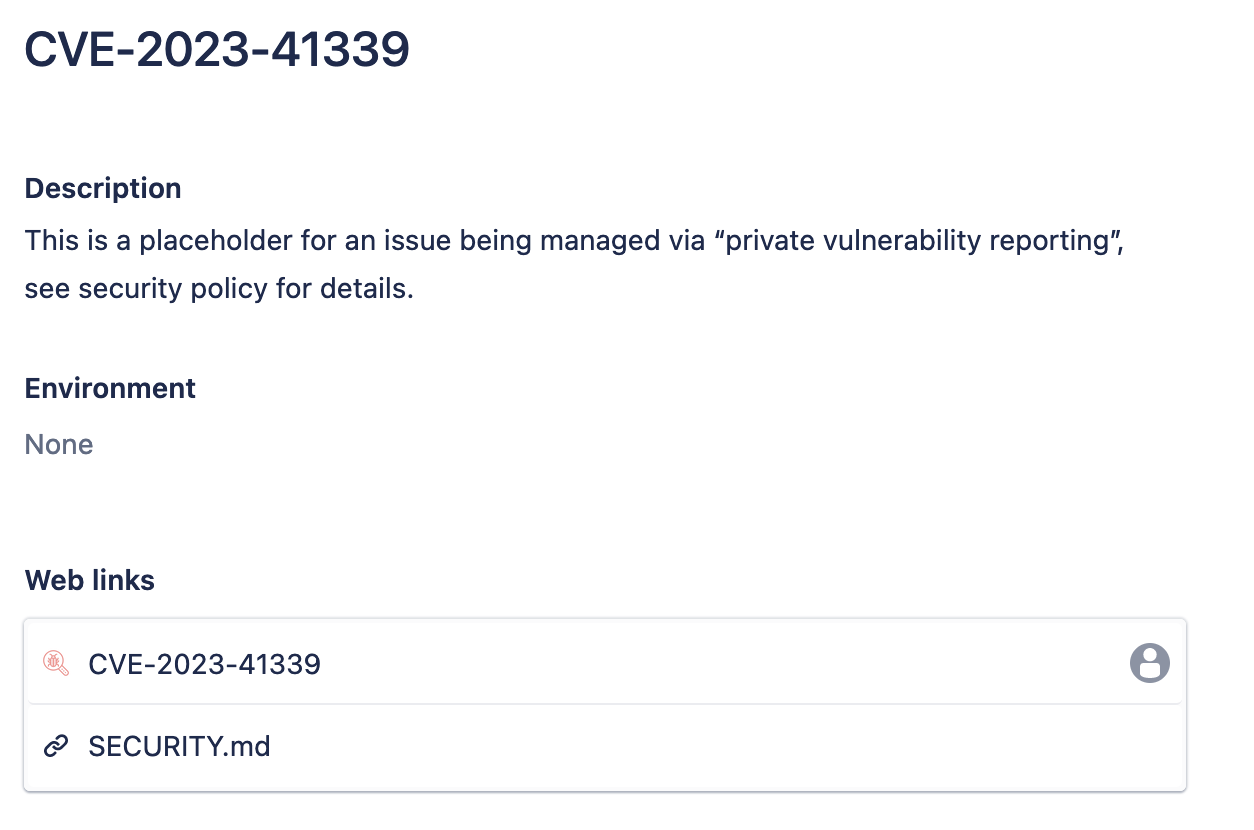Click the CVE-2023-41339 issue title heading
Screen dimensions: 1254x830
217,49
